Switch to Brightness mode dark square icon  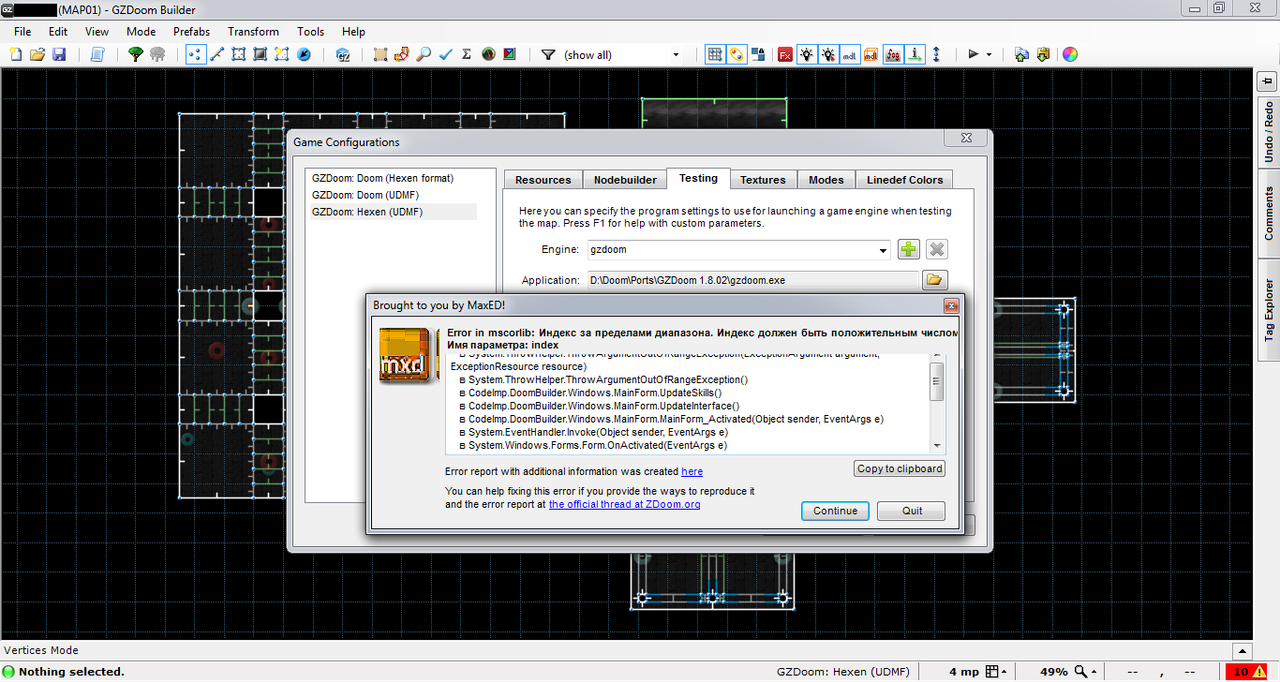click(x=262, y=55)
